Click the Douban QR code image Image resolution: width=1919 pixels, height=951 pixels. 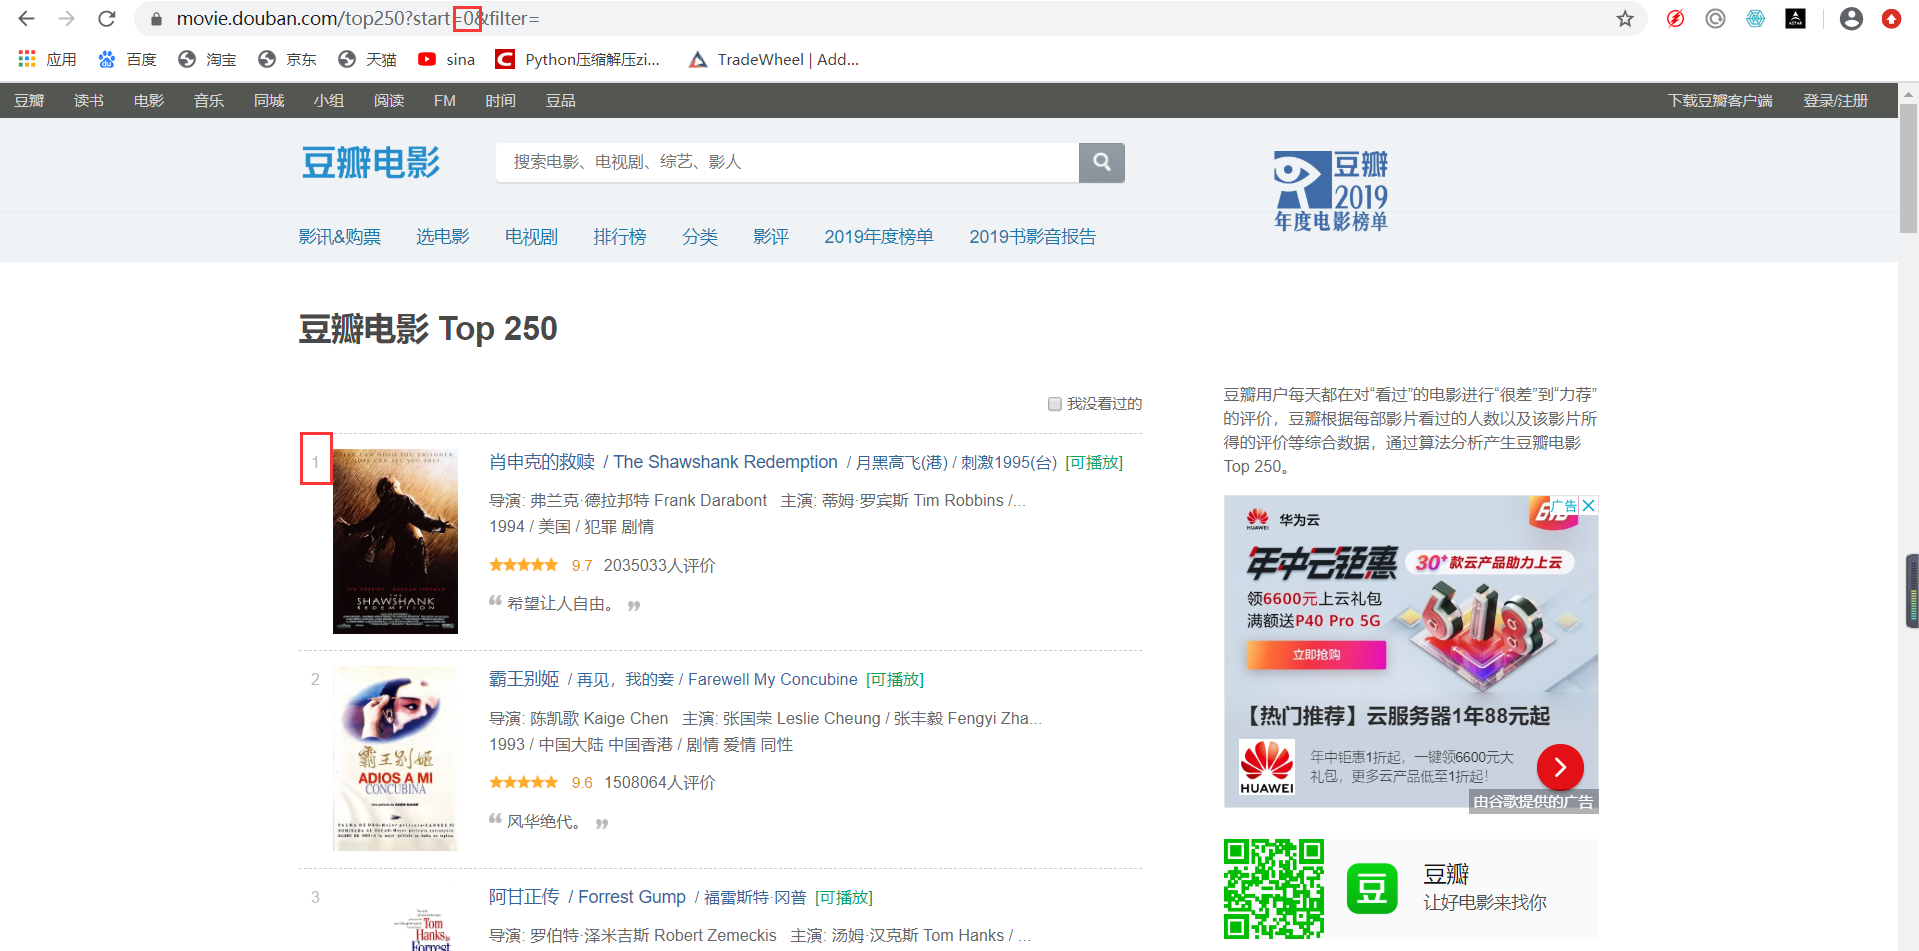(x=1274, y=888)
